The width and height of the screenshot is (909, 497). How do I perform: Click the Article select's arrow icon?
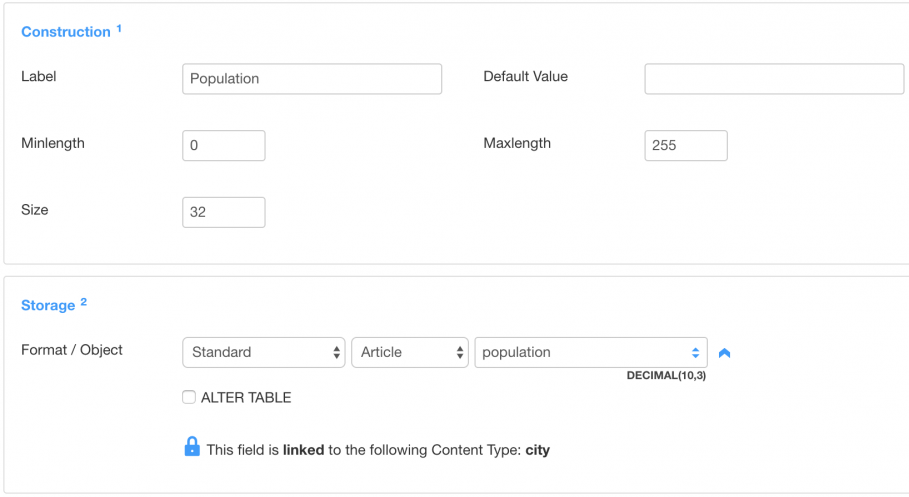pos(460,353)
